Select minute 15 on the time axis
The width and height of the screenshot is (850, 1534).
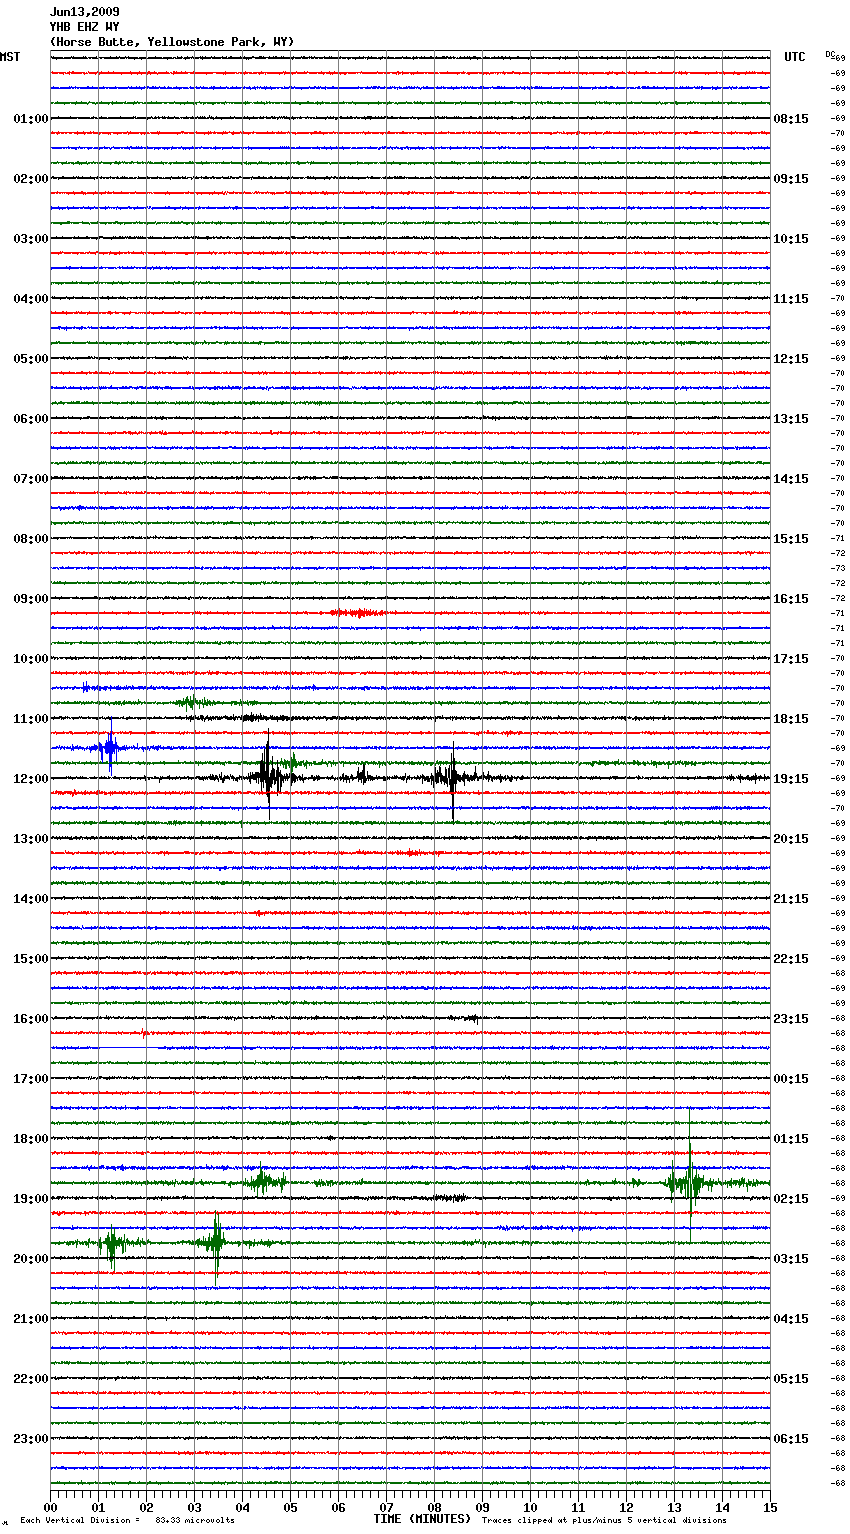coord(770,1507)
